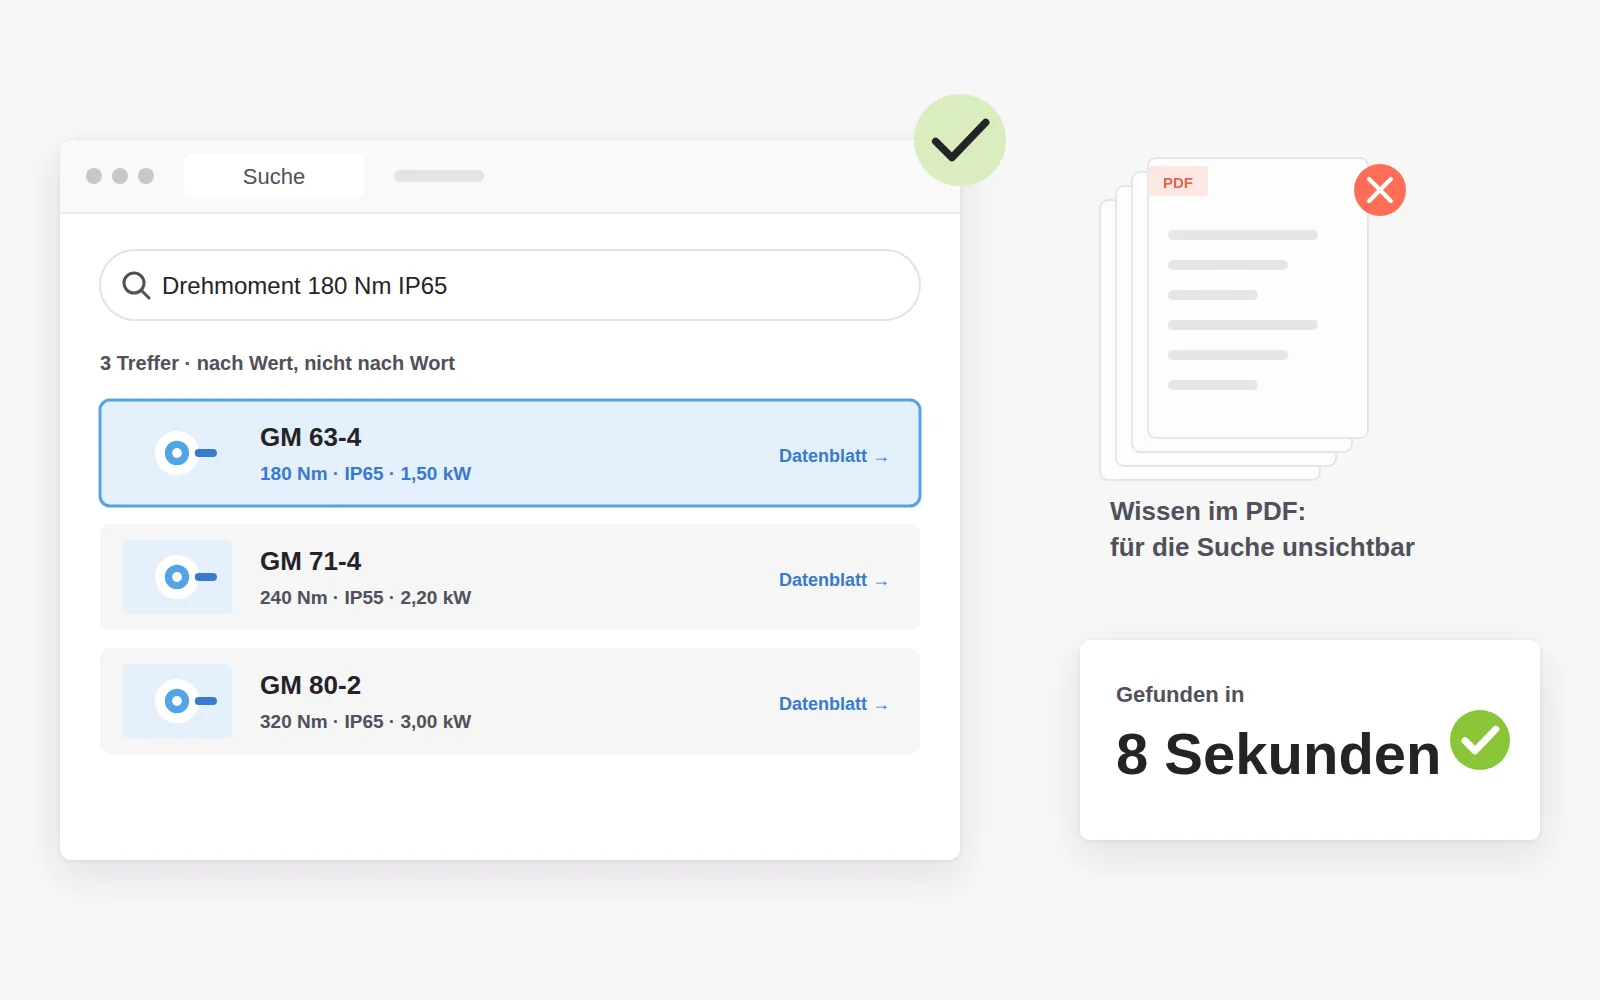Click the red X badge on the PDF stack
The height and width of the screenshot is (1000, 1600).
[1380, 190]
